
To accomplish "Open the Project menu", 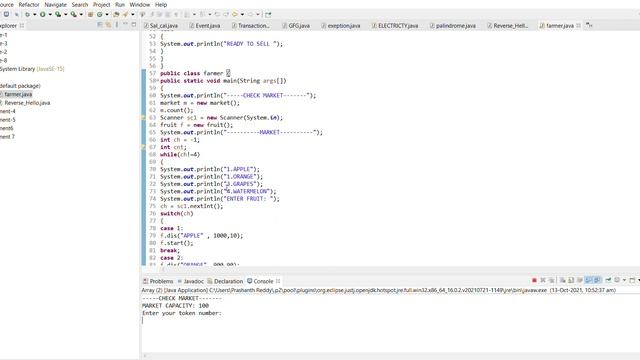I will (x=102, y=4).
